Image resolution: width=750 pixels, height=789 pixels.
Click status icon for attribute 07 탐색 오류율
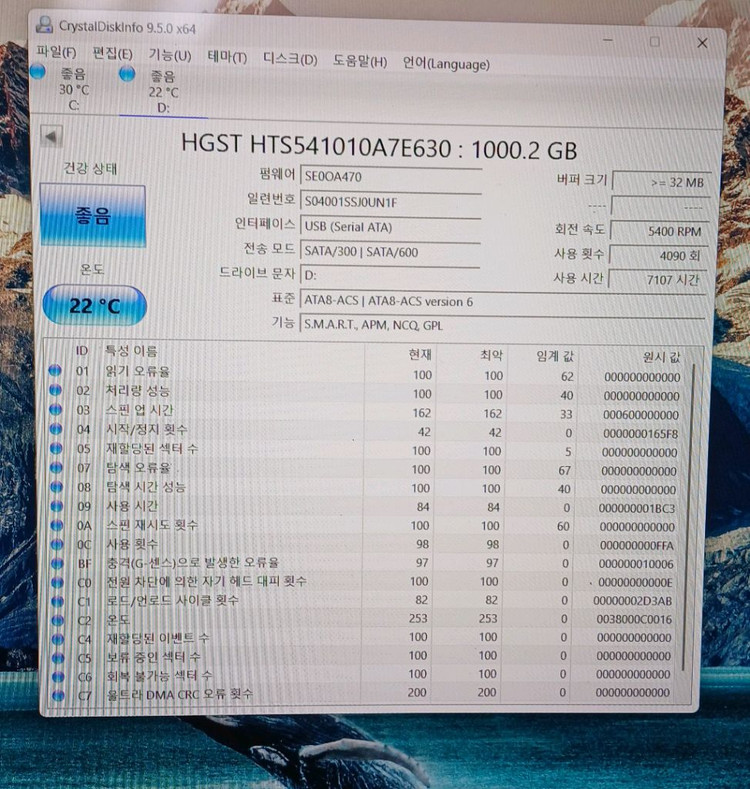[56, 467]
